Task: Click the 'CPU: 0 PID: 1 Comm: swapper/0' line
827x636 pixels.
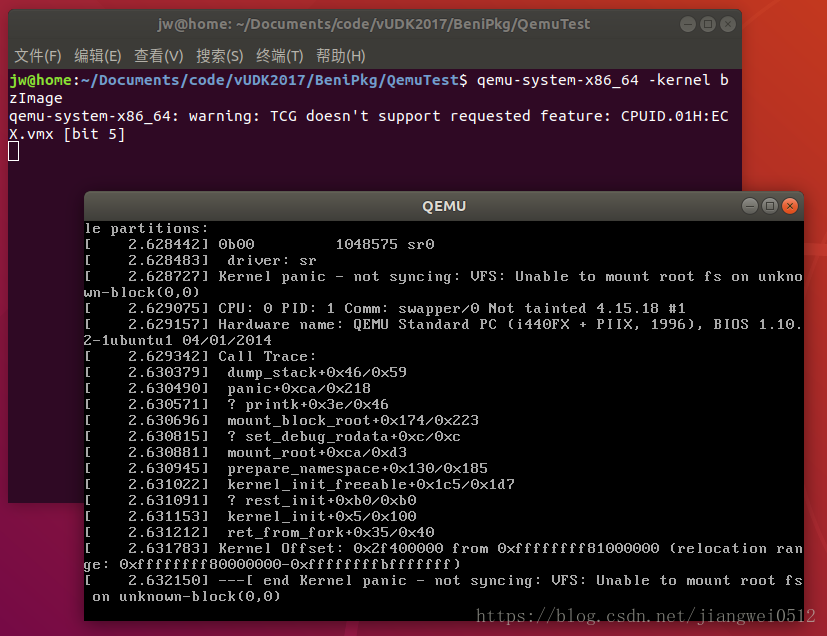Action: (385, 309)
